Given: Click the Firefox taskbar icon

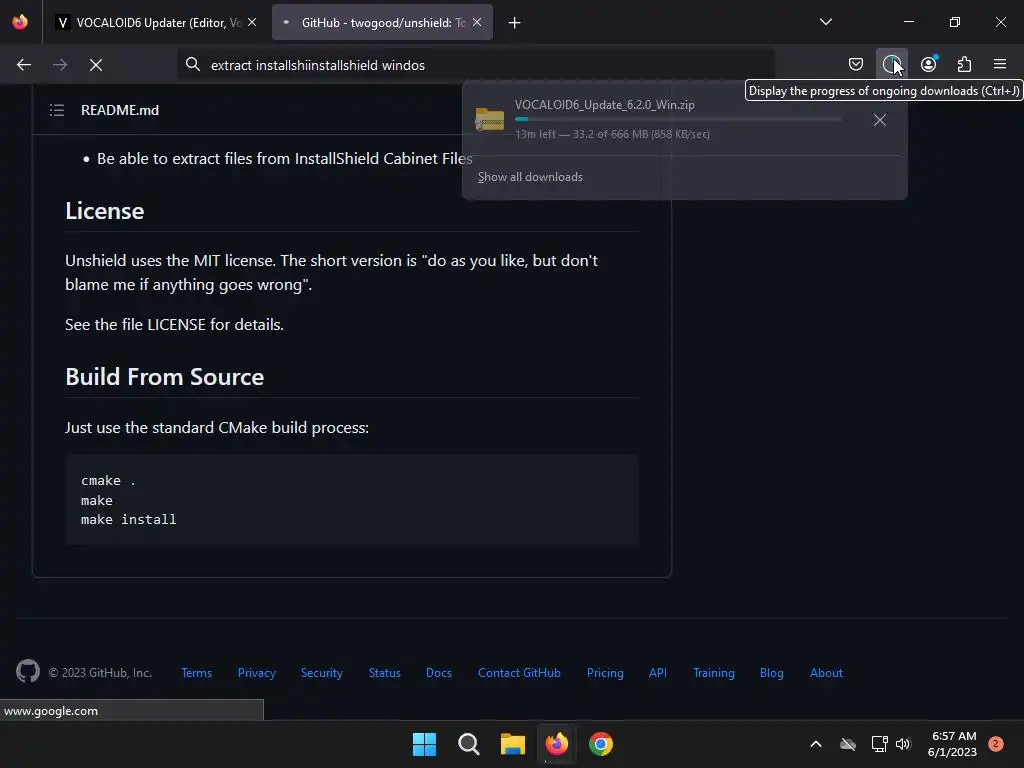Looking at the screenshot, I should [556, 744].
